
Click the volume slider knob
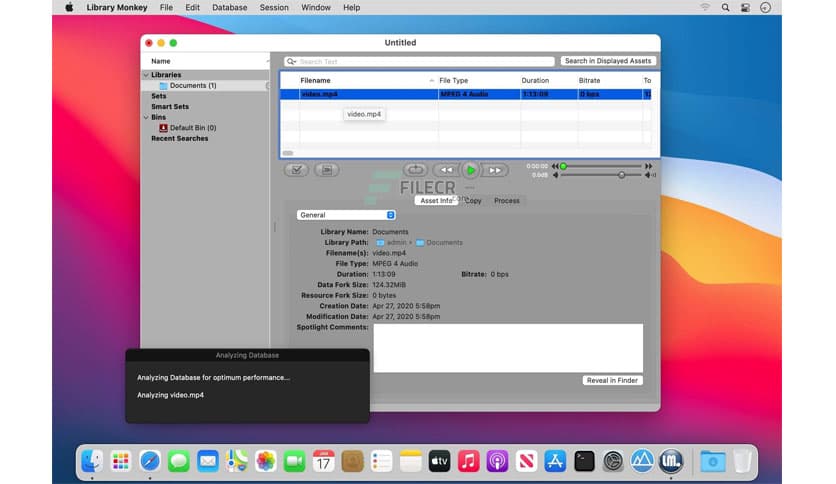click(x=622, y=175)
